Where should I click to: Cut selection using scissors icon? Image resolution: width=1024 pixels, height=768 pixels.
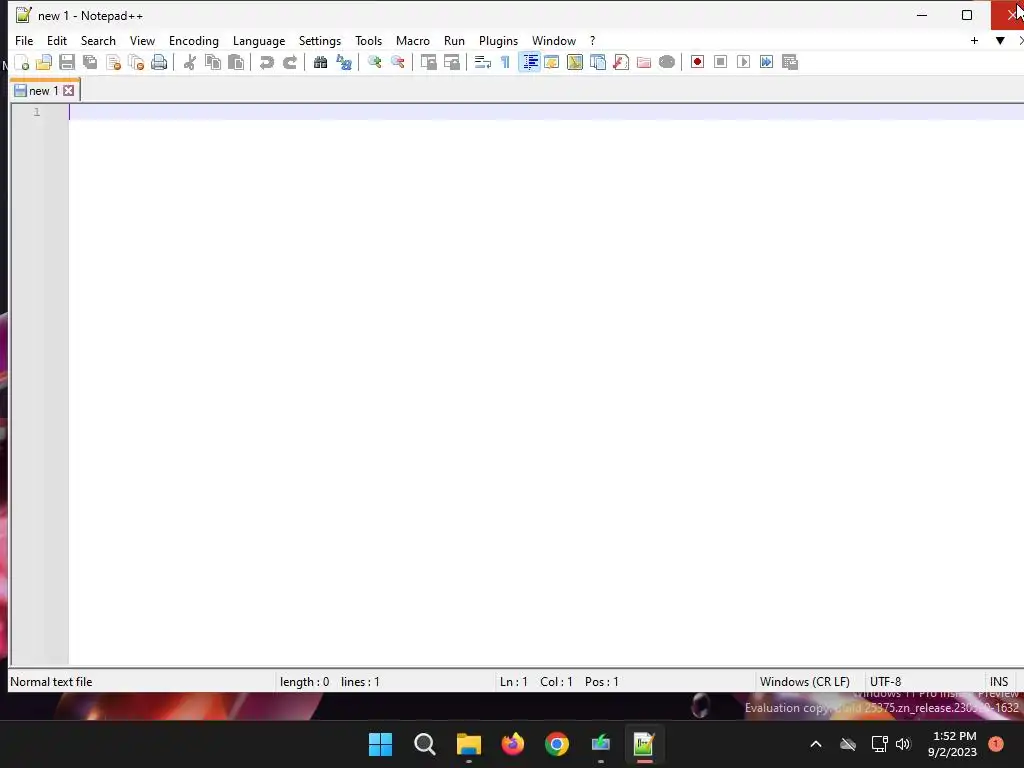[189, 62]
